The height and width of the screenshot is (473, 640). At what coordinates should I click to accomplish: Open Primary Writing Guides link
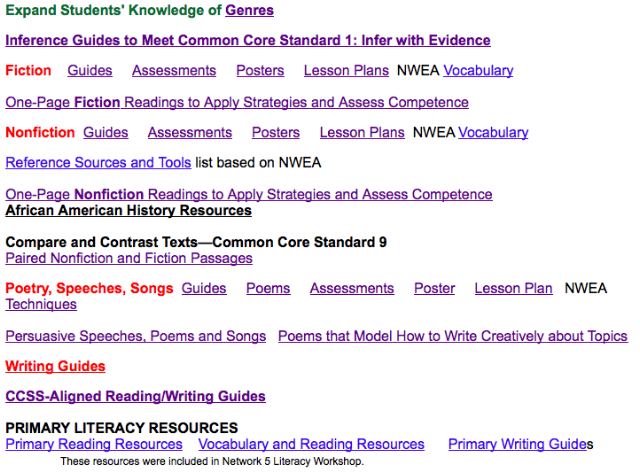point(518,444)
